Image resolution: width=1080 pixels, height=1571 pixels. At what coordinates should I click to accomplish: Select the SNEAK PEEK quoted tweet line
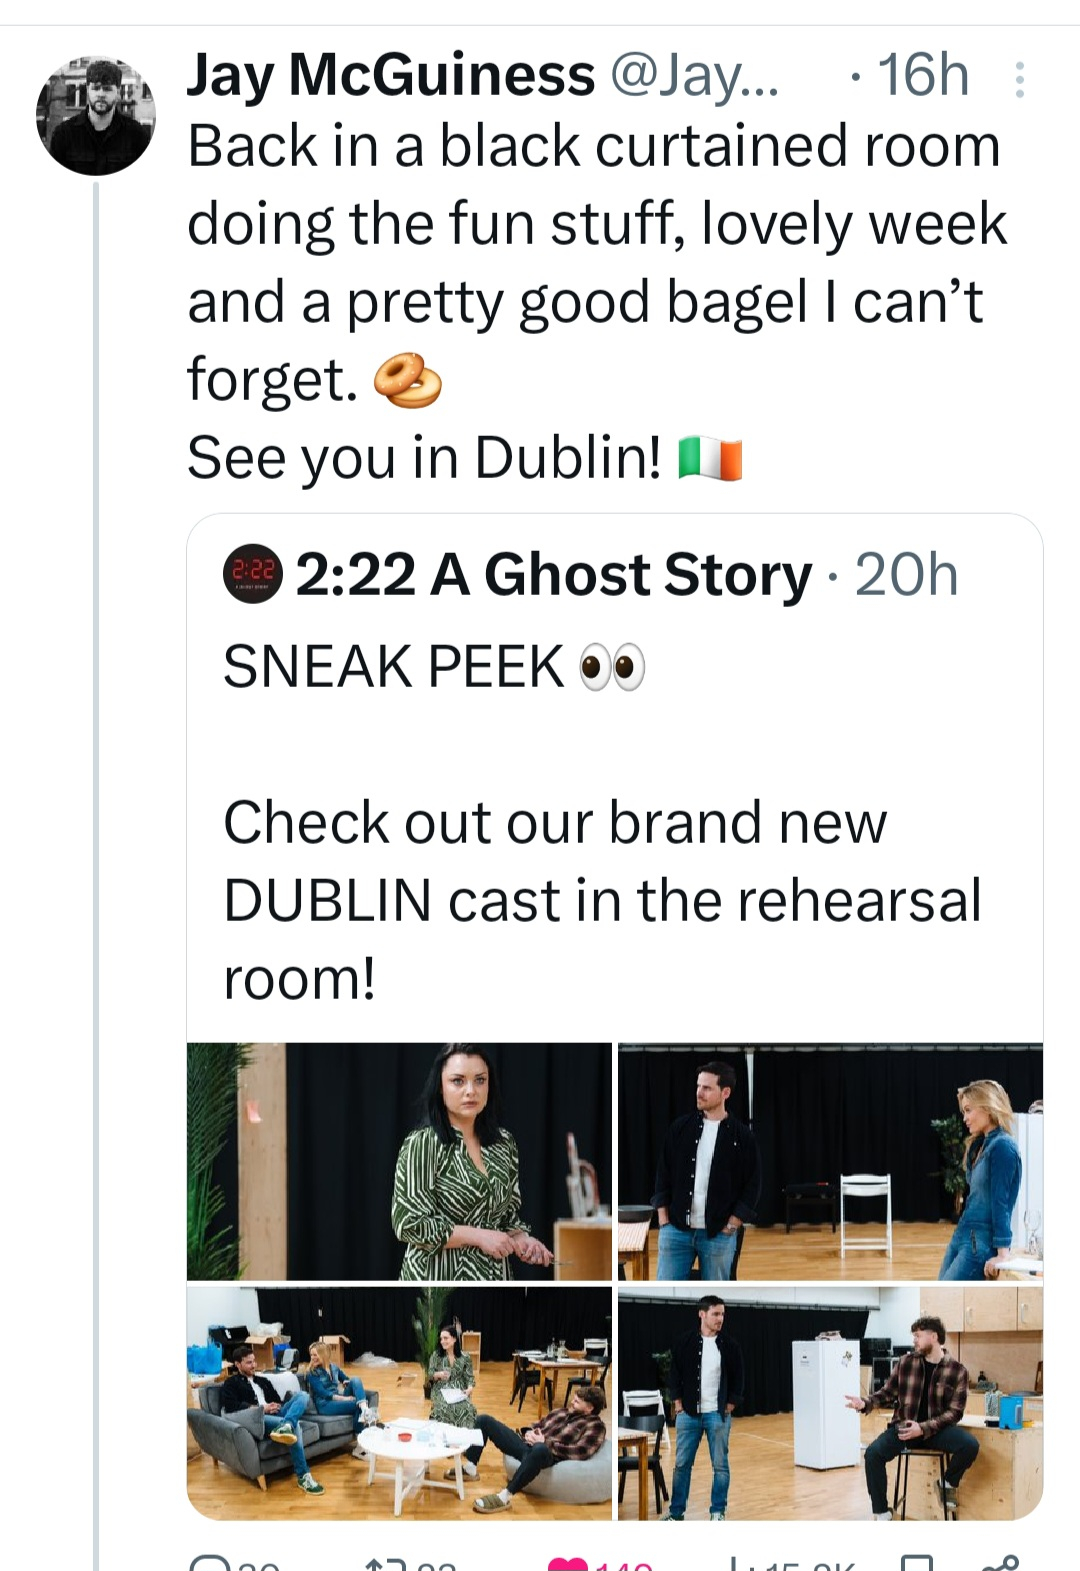pos(434,667)
